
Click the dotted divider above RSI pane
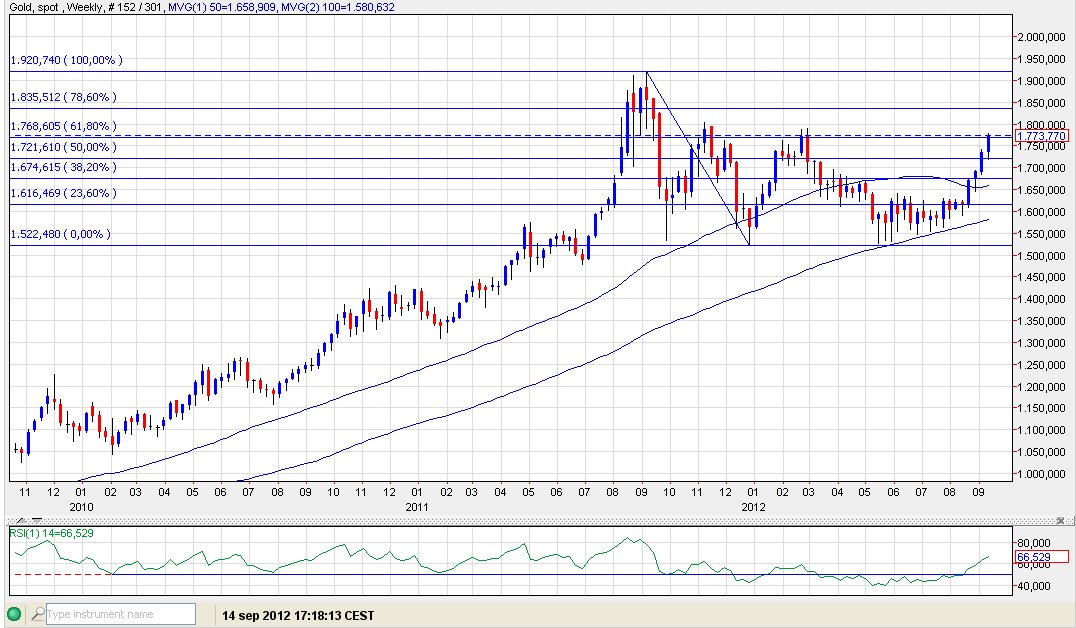(535, 521)
